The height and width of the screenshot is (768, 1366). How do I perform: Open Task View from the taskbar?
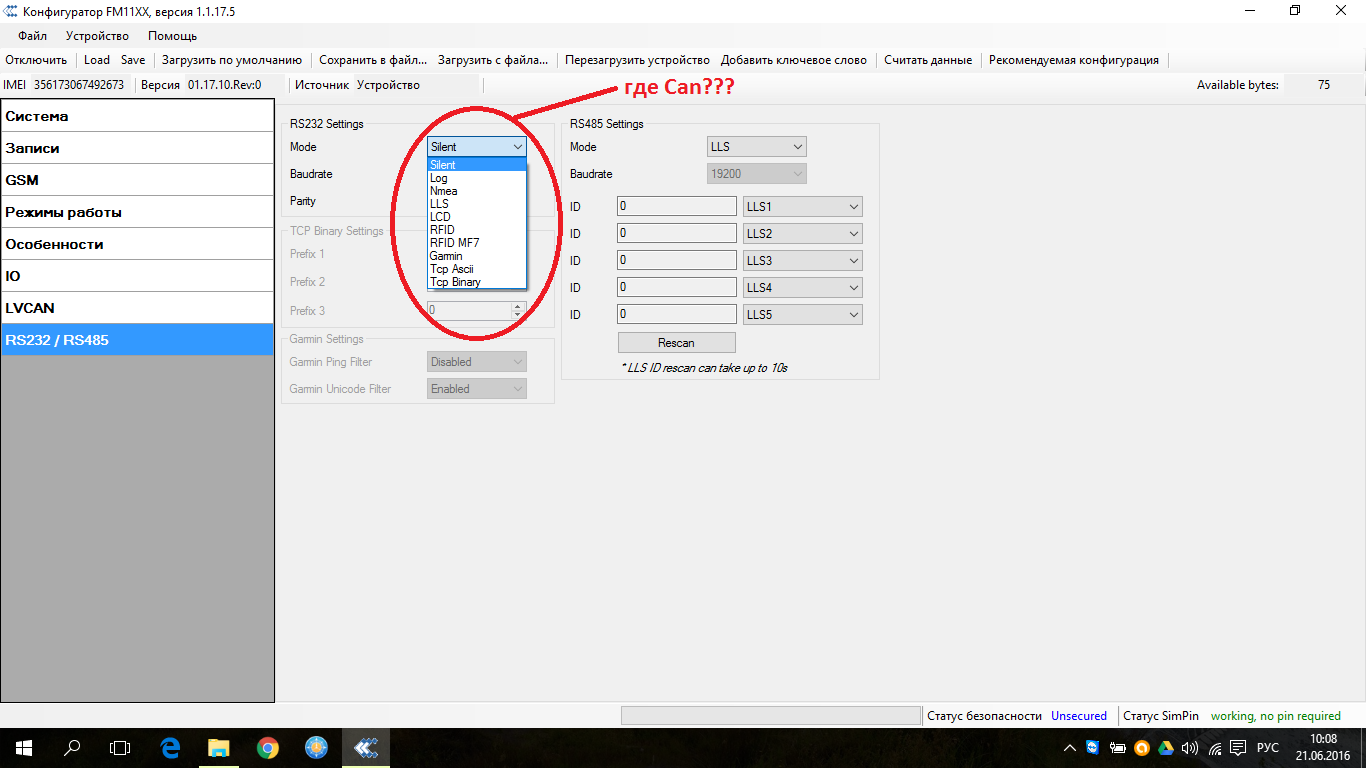coord(120,747)
